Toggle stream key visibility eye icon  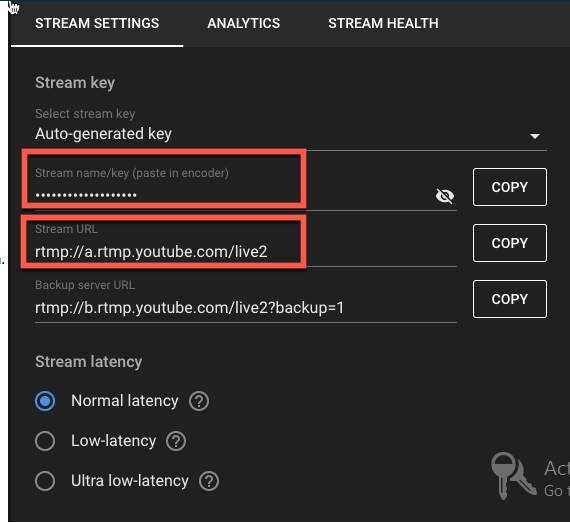[445, 196]
